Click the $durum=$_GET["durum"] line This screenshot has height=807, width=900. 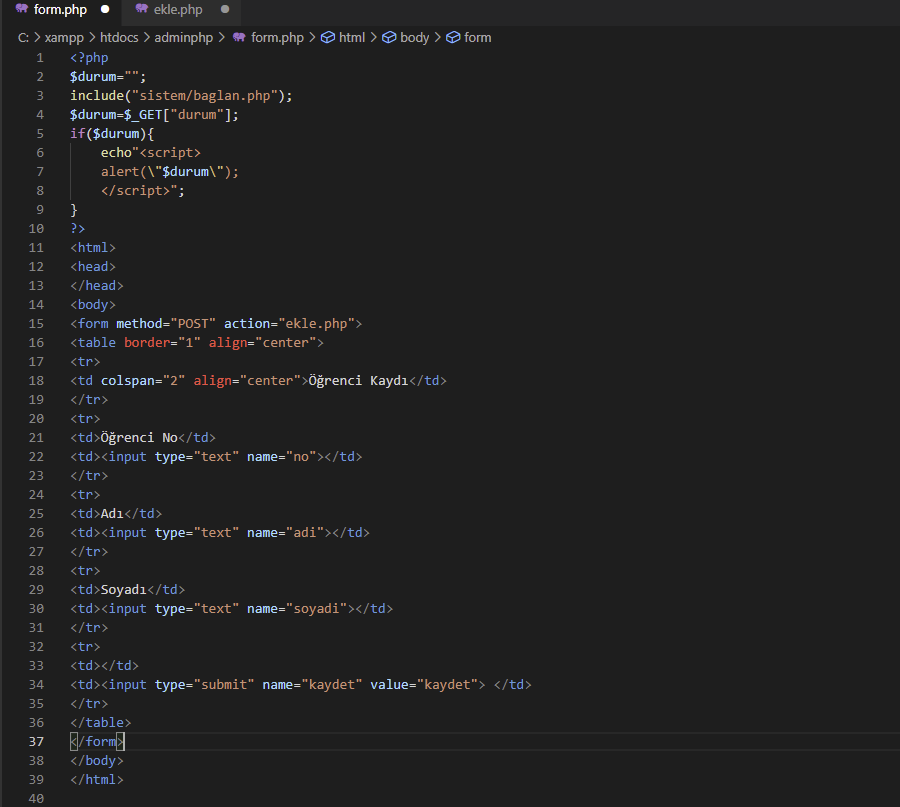pos(154,115)
